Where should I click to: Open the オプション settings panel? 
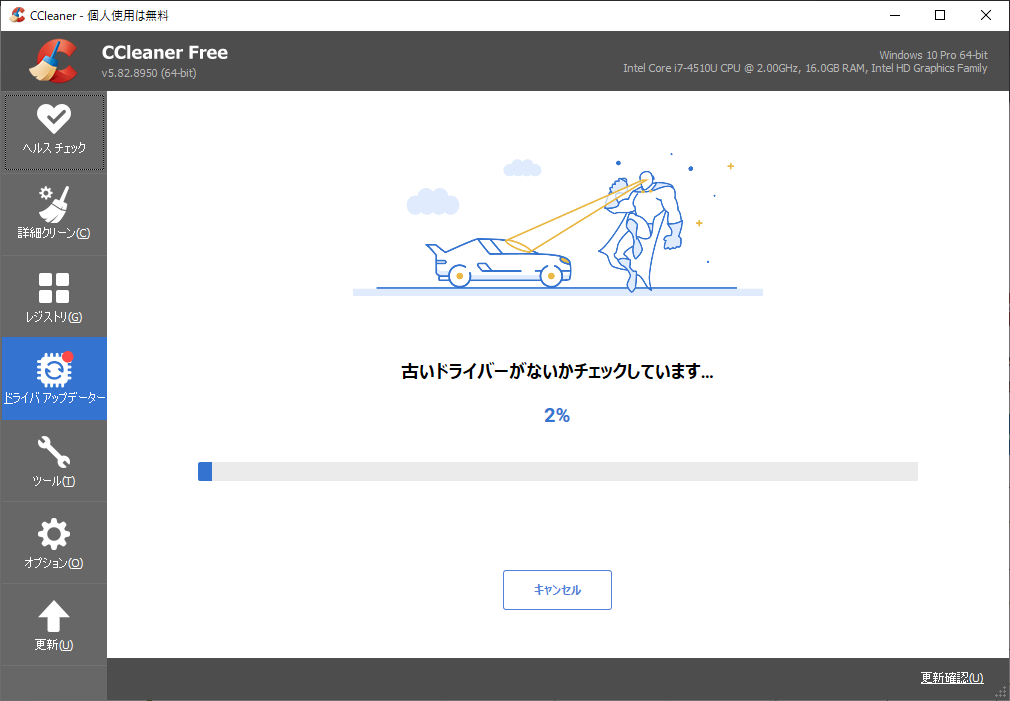pyautogui.click(x=54, y=540)
